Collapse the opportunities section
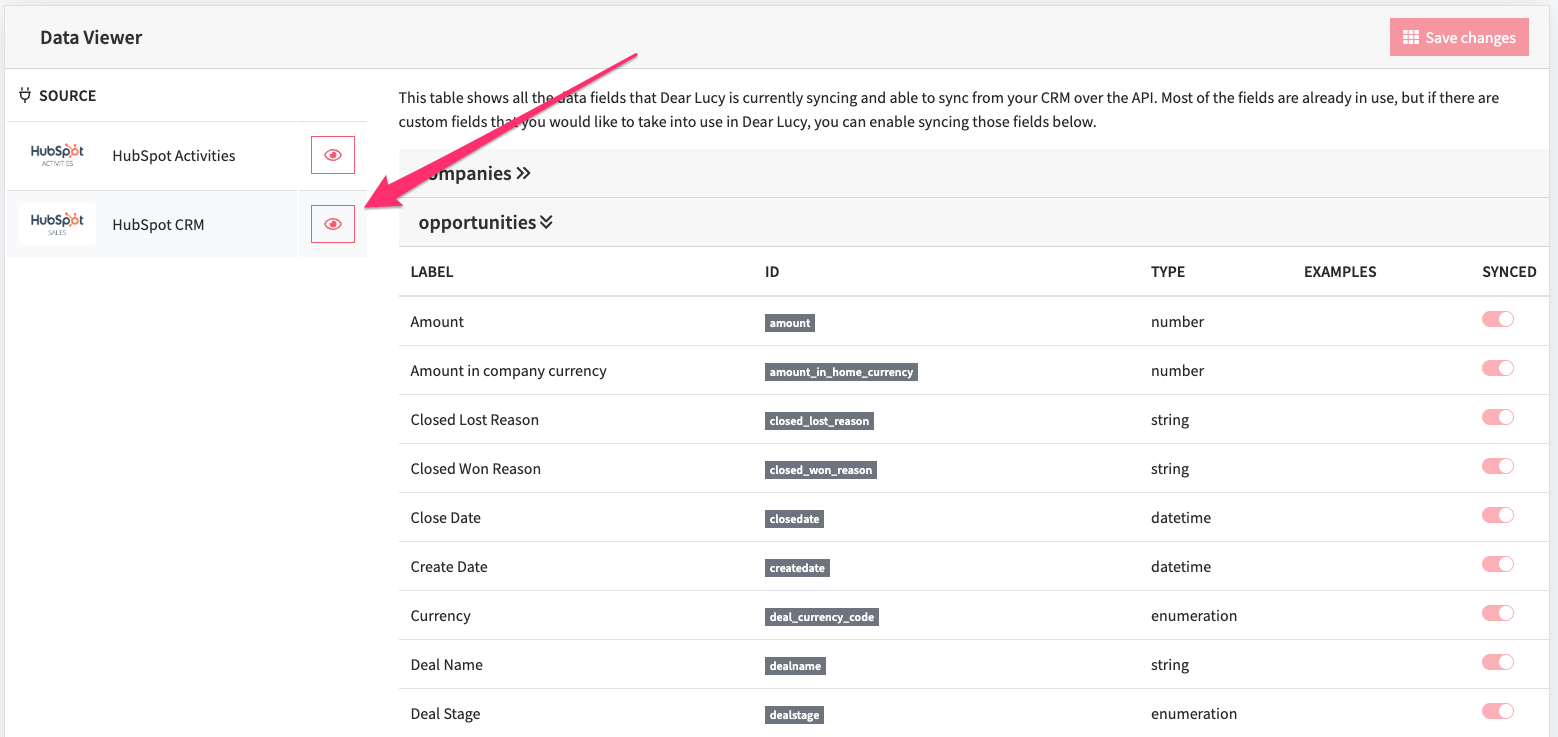The height and width of the screenshot is (737, 1558). tap(486, 222)
